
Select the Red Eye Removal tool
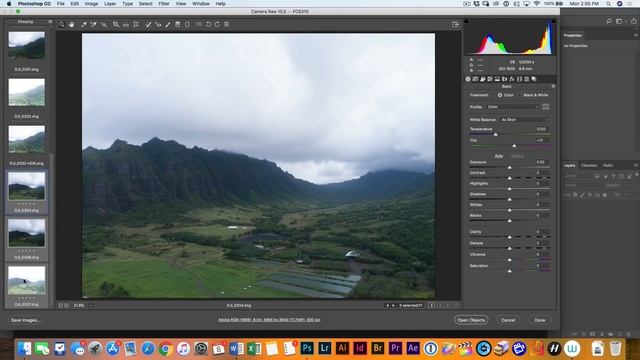(158, 24)
